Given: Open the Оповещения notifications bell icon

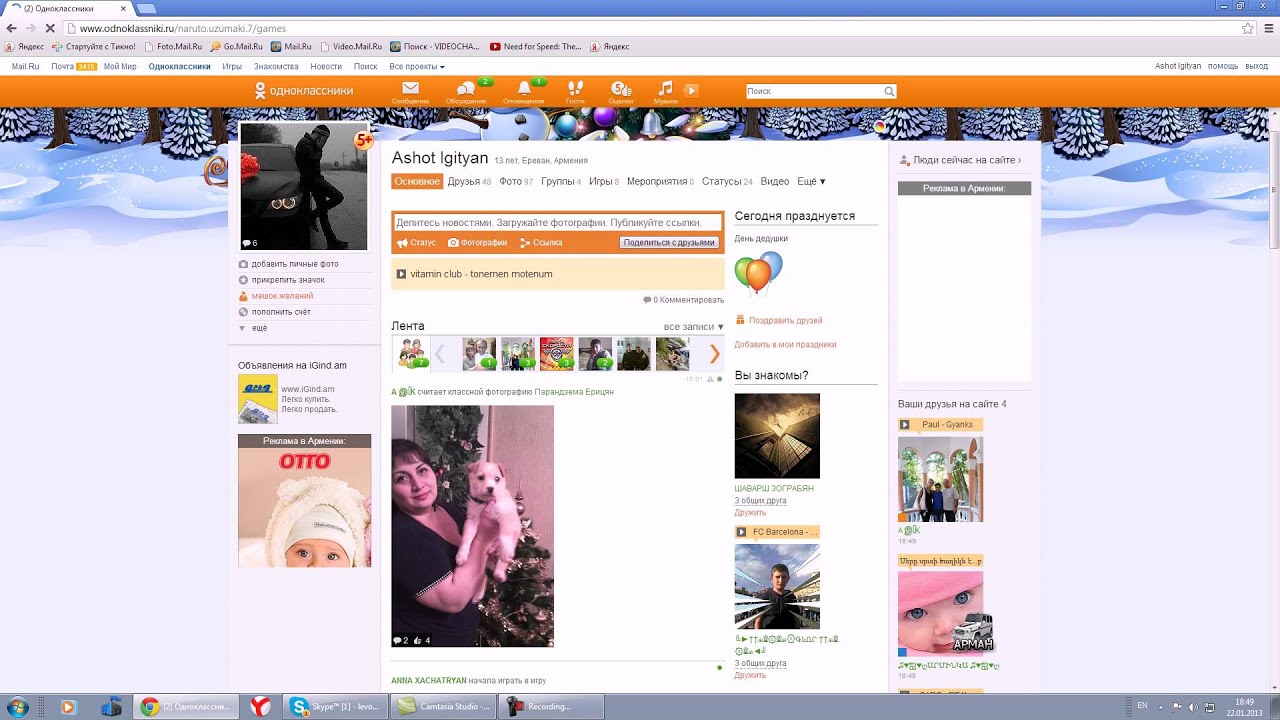Looking at the screenshot, I should [524, 88].
